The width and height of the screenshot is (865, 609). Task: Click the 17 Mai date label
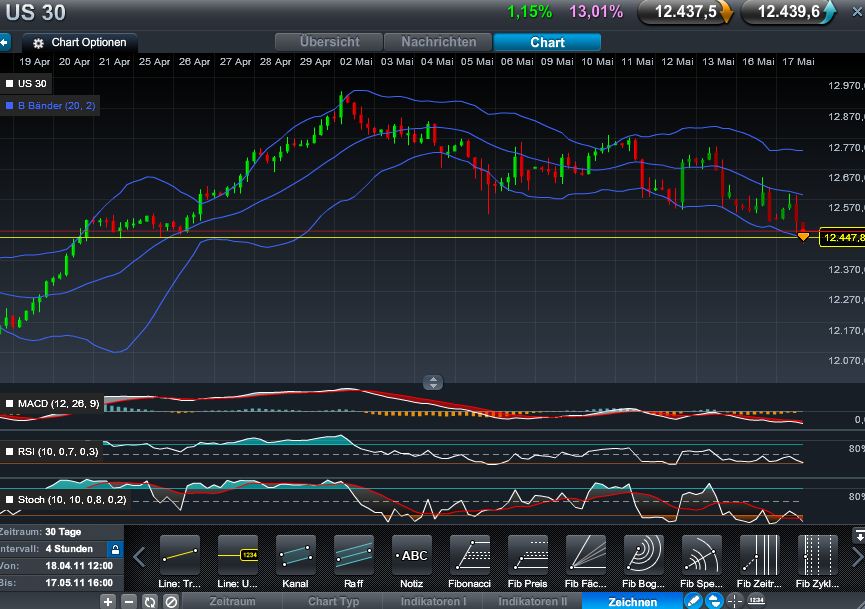[798, 62]
